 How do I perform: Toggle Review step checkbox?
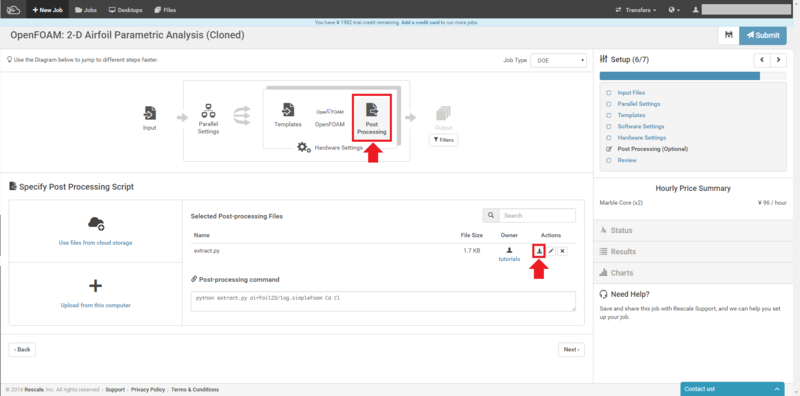click(x=609, y=160)
